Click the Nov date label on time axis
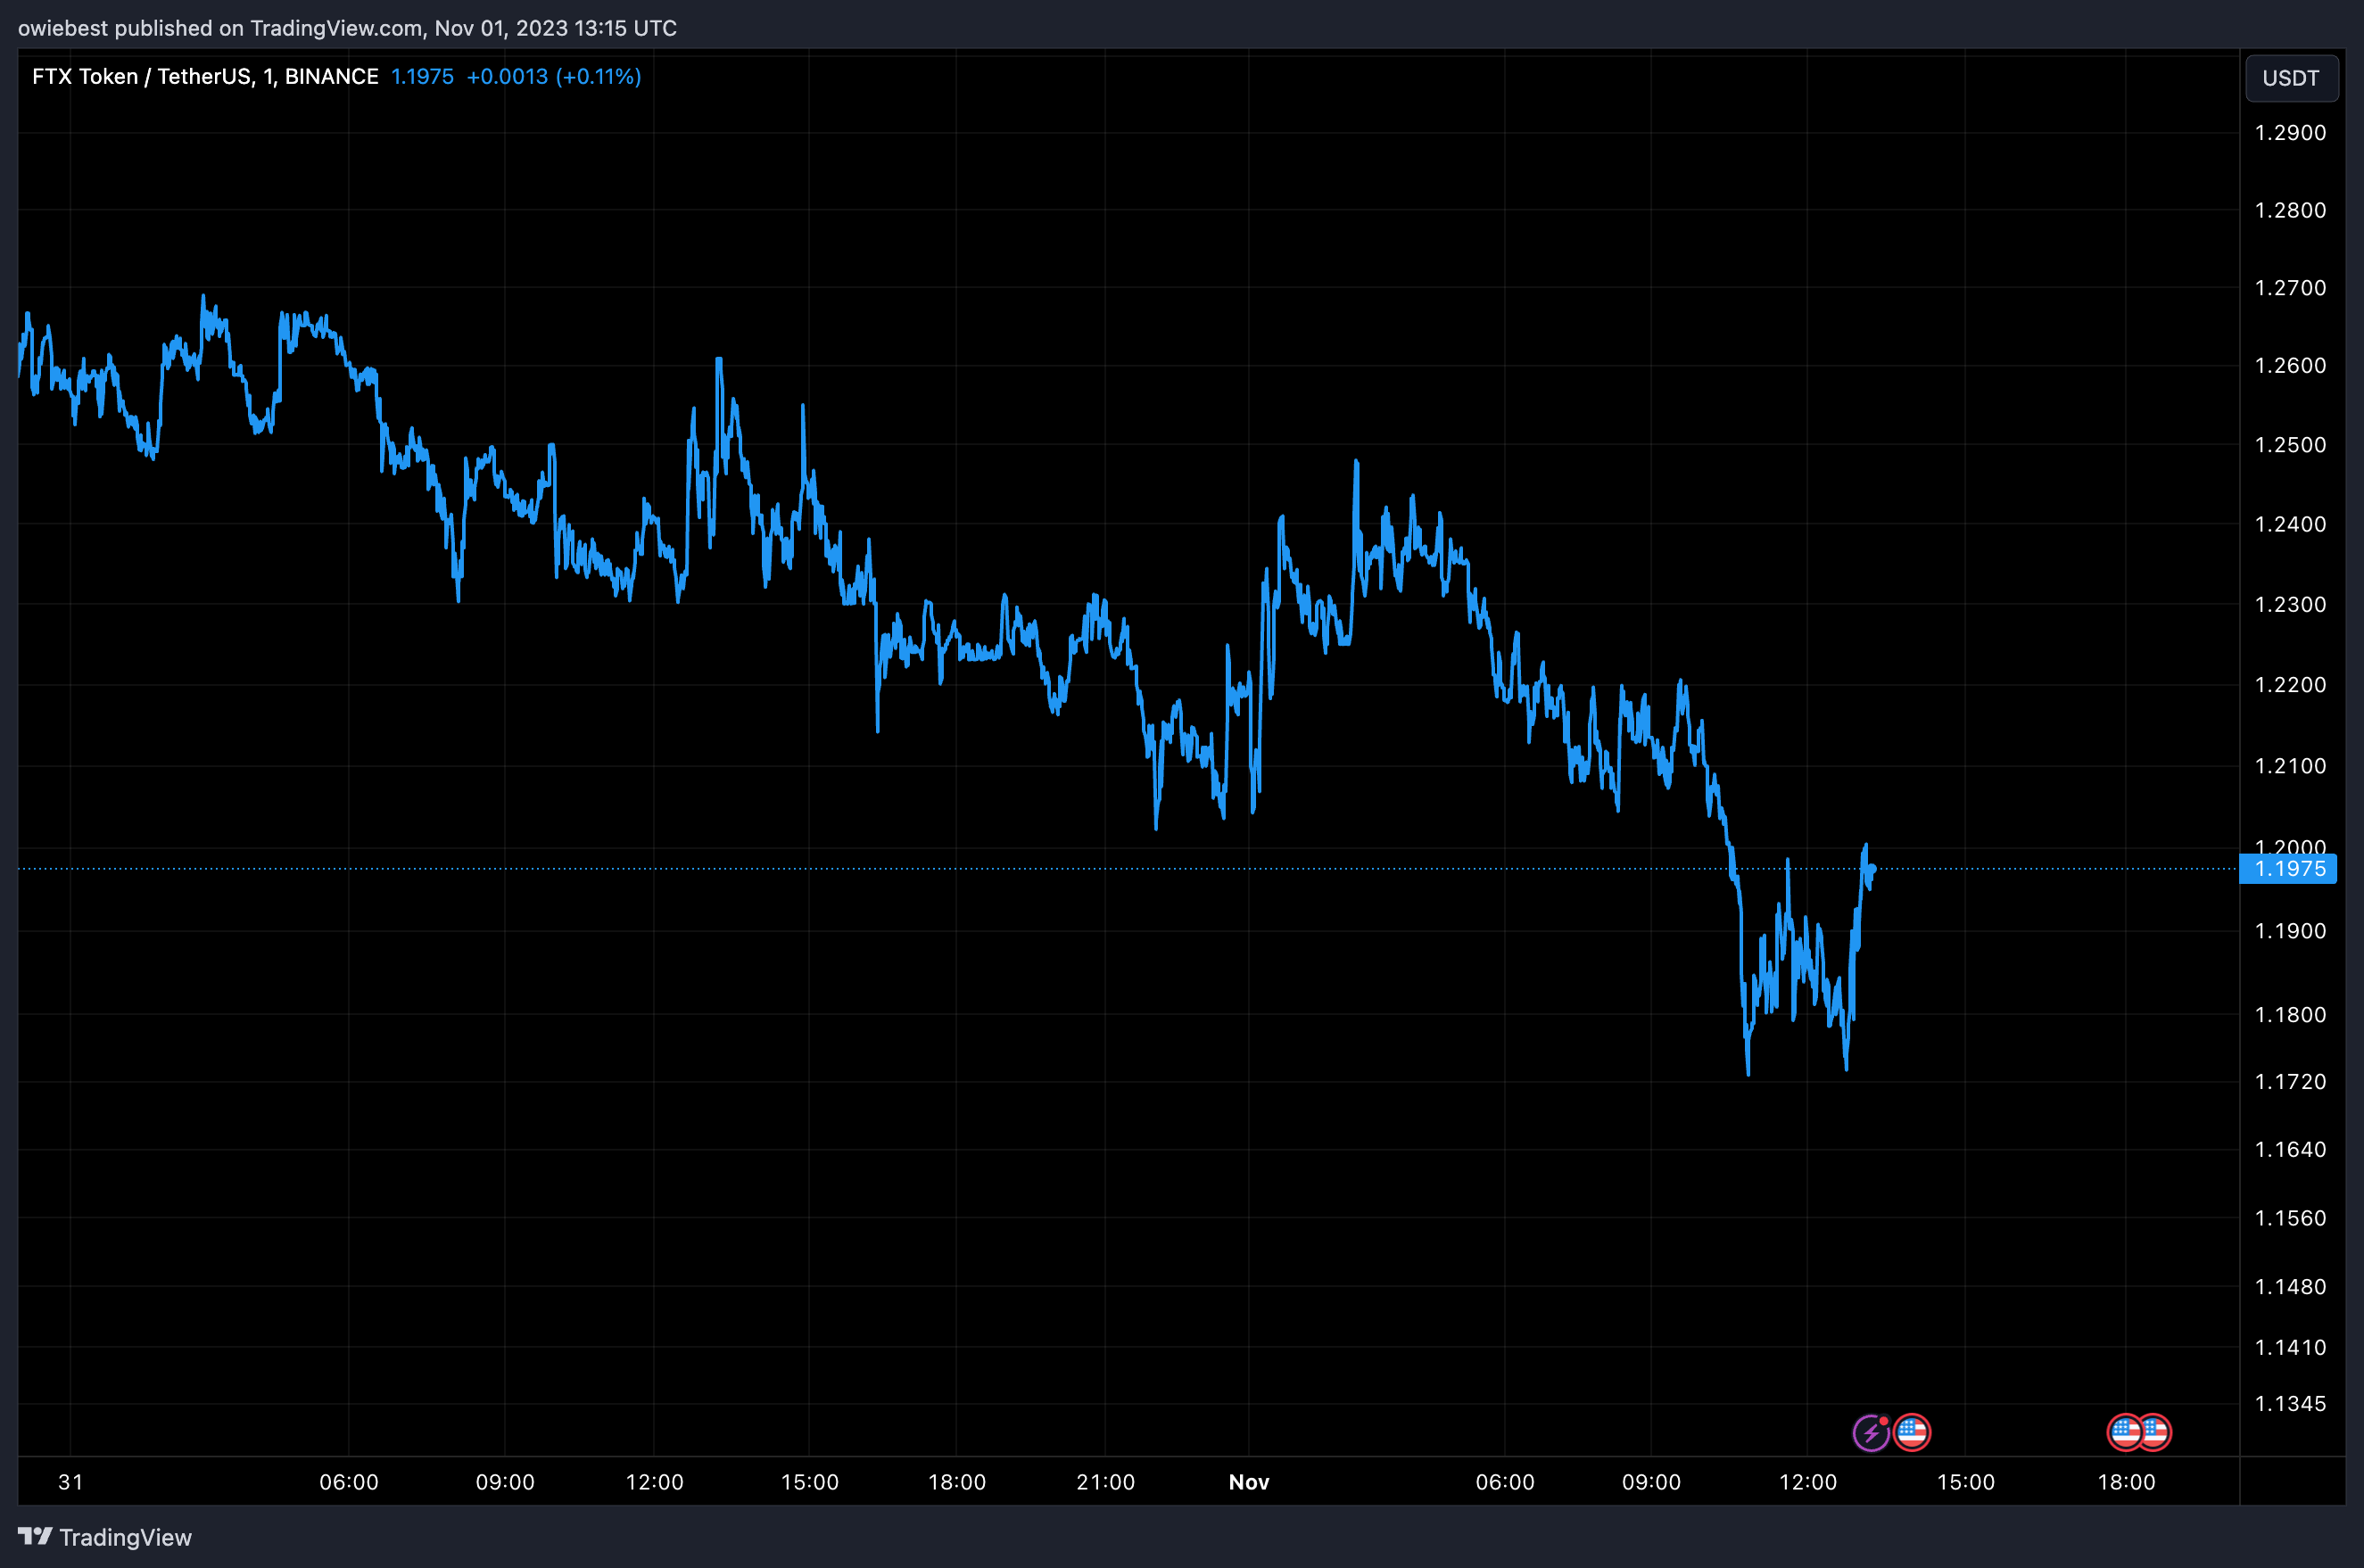The height and width of the screenshot is (1568, 2364). tap(1249, 1482)
